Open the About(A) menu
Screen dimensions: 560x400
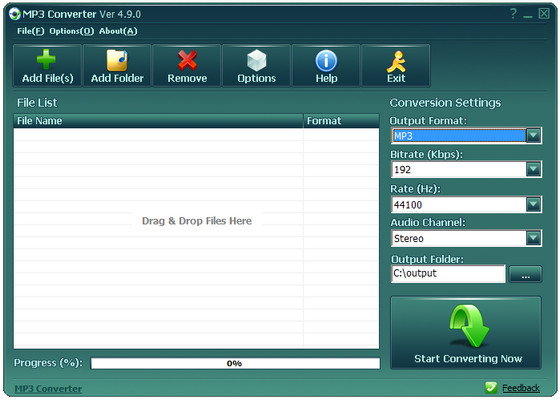(118, 31)
